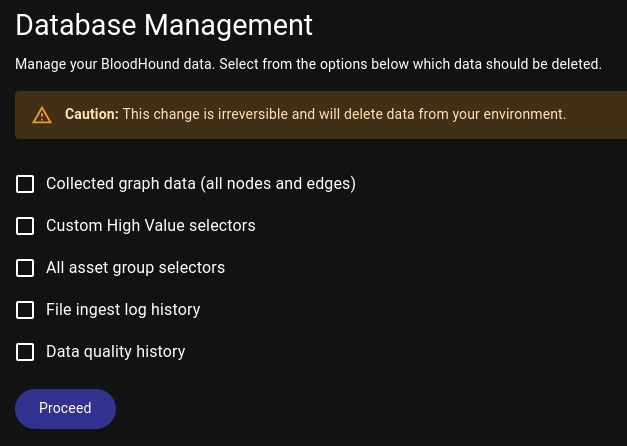Viewport: 627px width, 446px height.
Task: Toggle the File ingest log history checkbox
Action: (x=25, y=310)
